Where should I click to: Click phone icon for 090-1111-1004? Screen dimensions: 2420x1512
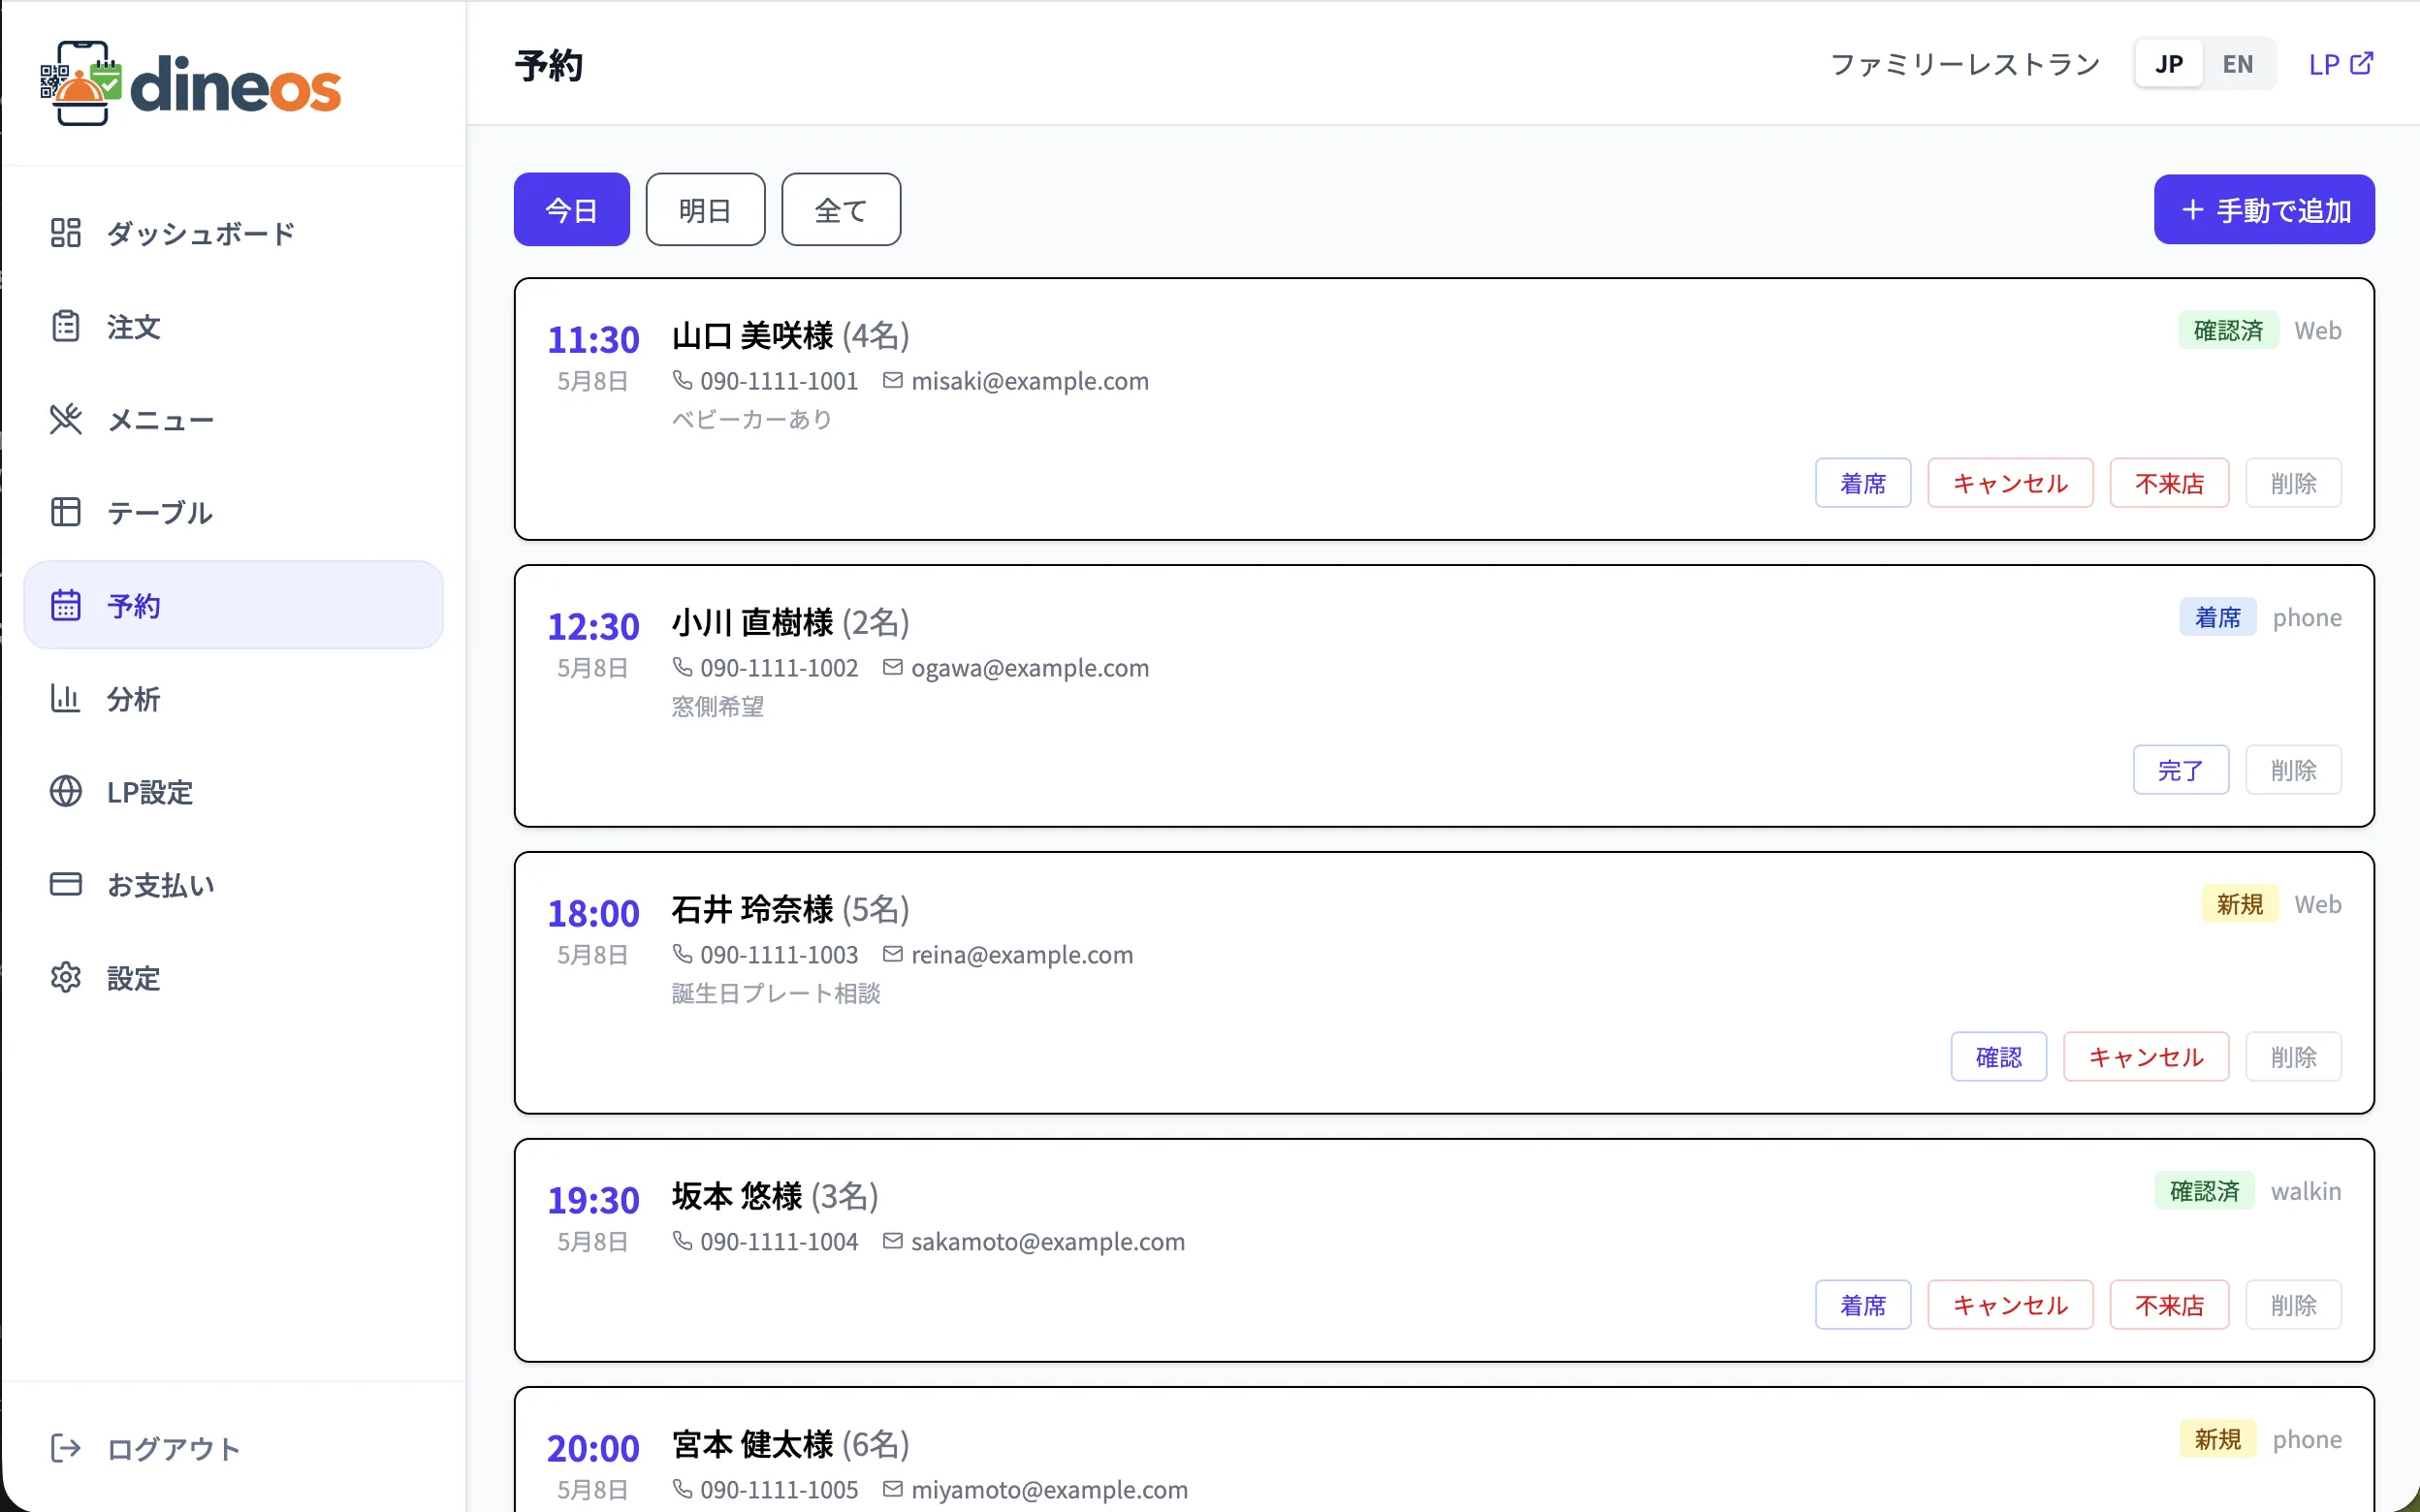(682, 1241)
